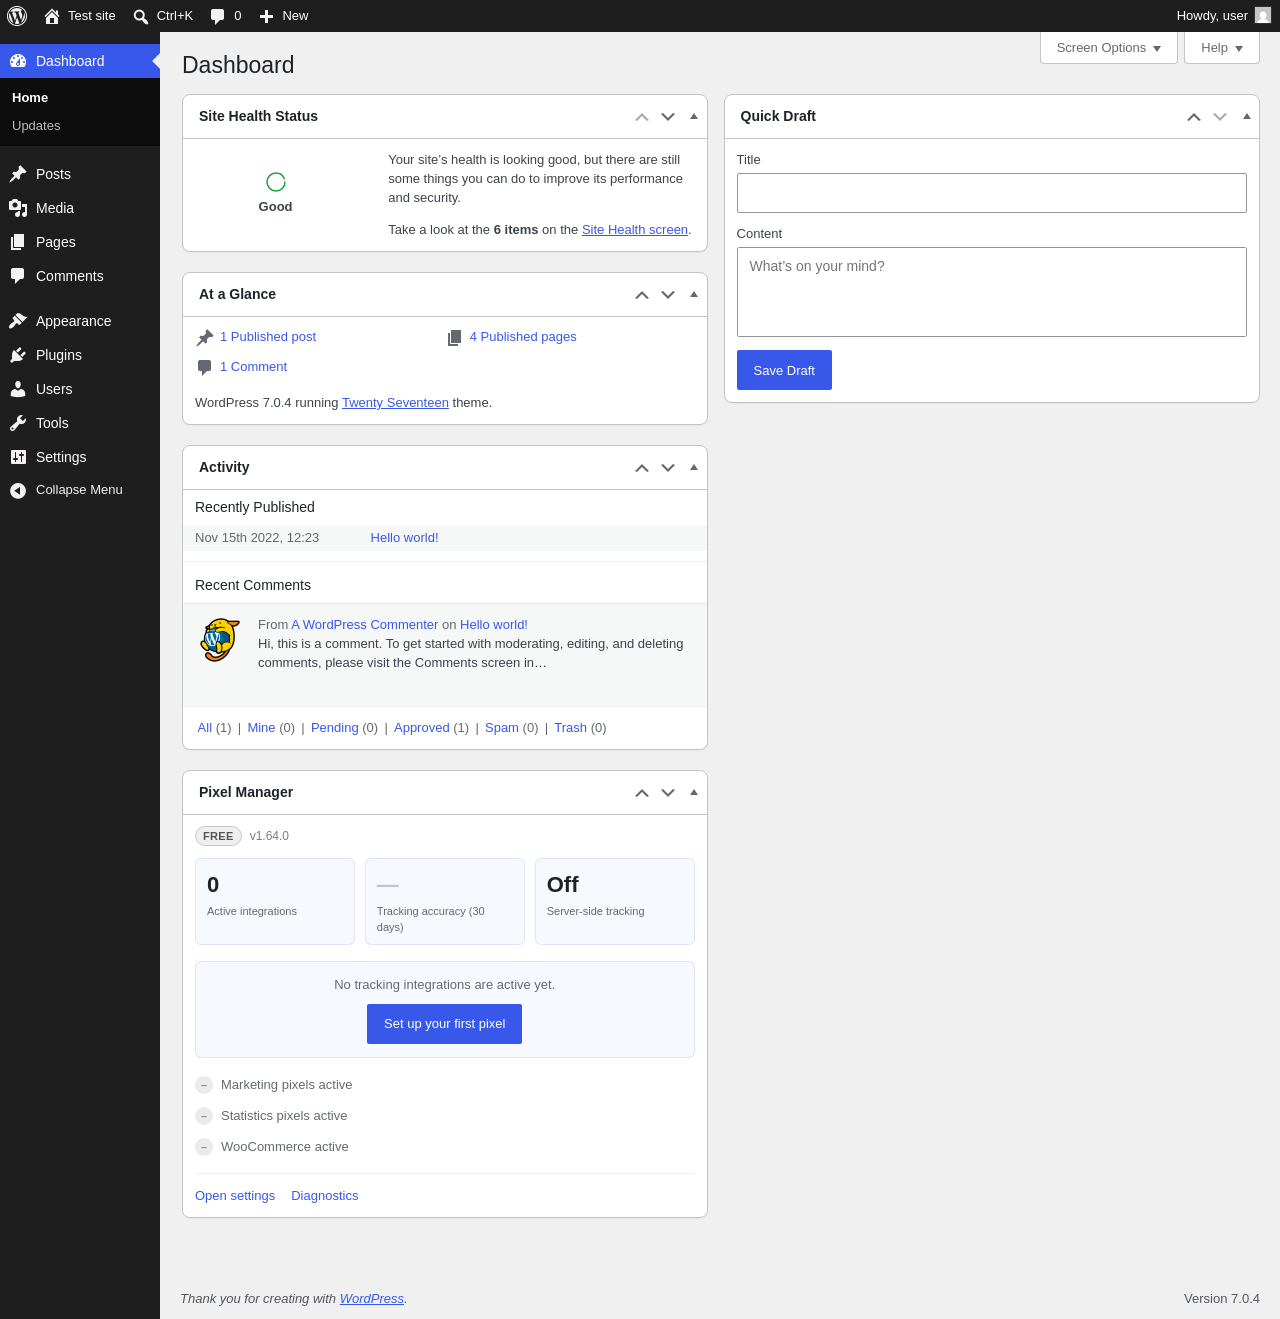The height and width of the screenshot is (1319, 1280).
Task: Click the New content plus icon
Action: click(x=266, y=16)
